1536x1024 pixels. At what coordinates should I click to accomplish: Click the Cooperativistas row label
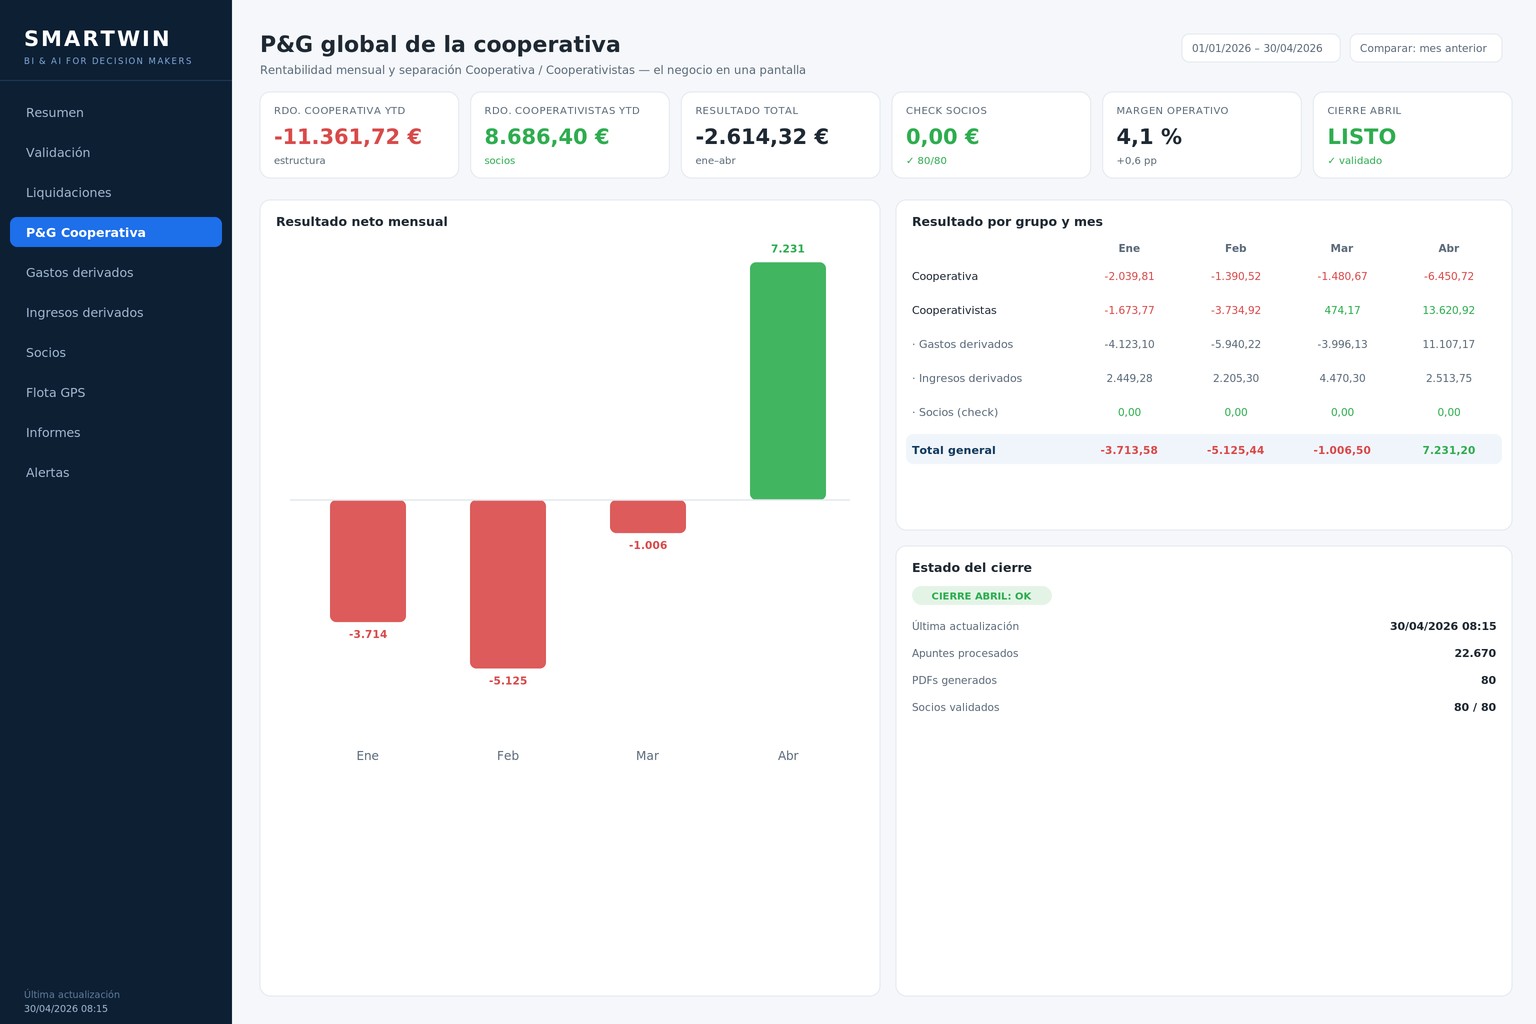[x=954, y=310]
